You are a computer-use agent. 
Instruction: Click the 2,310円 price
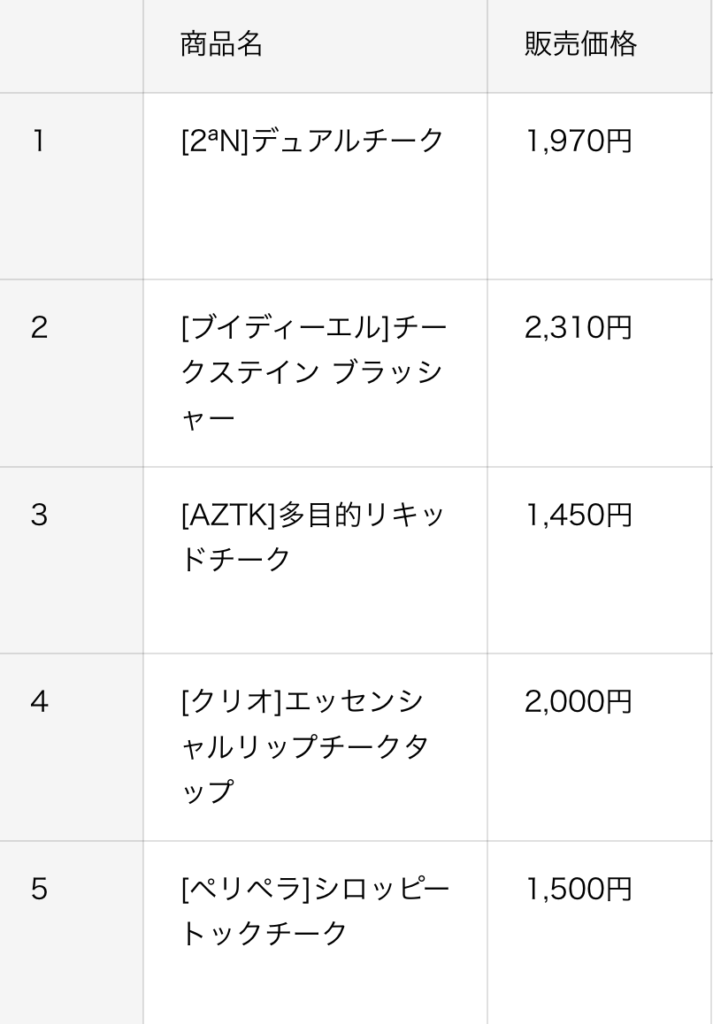point(579,327)
